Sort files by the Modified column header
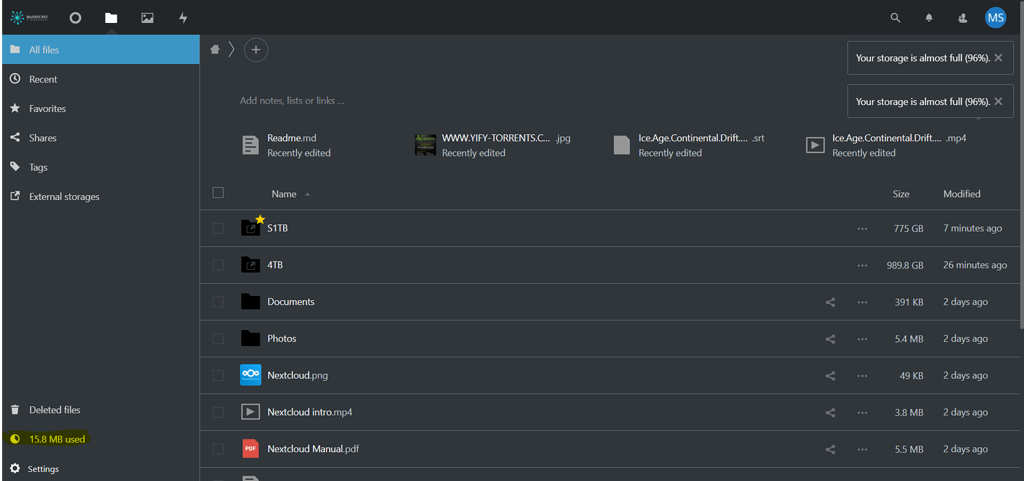This screenshot has height=481, width=1024. click(961, 194)
